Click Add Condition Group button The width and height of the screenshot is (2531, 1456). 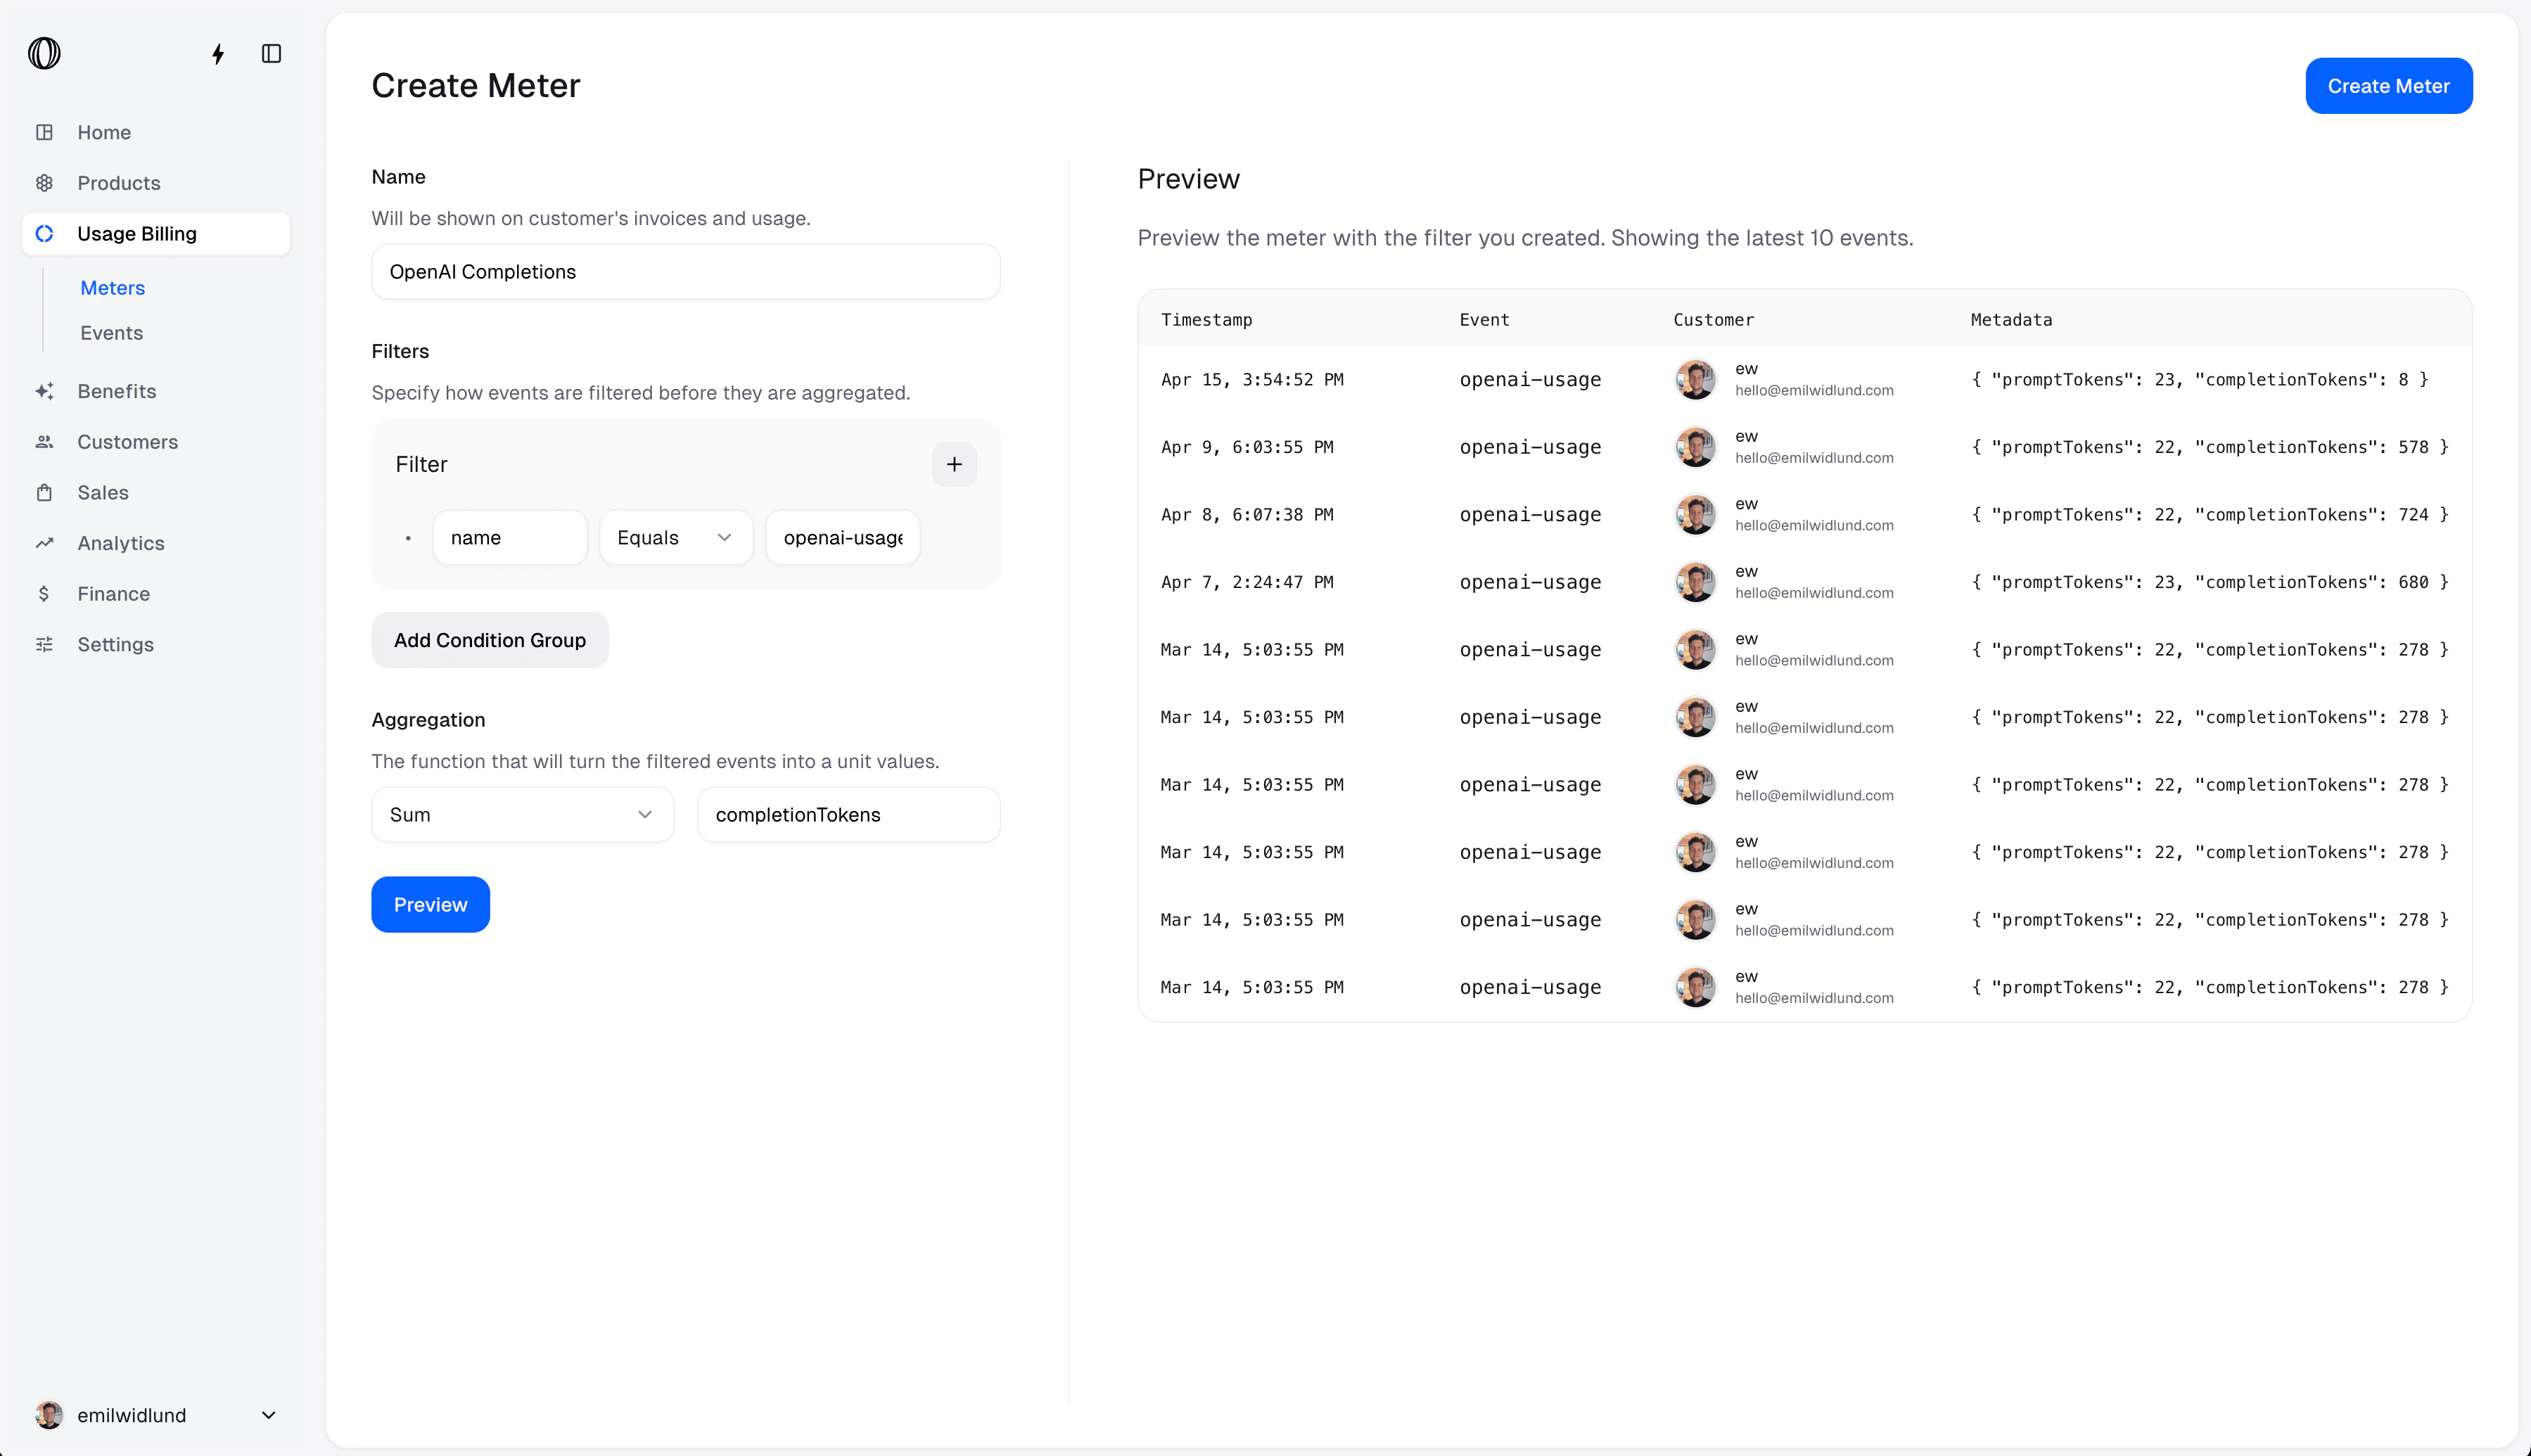click(x=489, y=640)
